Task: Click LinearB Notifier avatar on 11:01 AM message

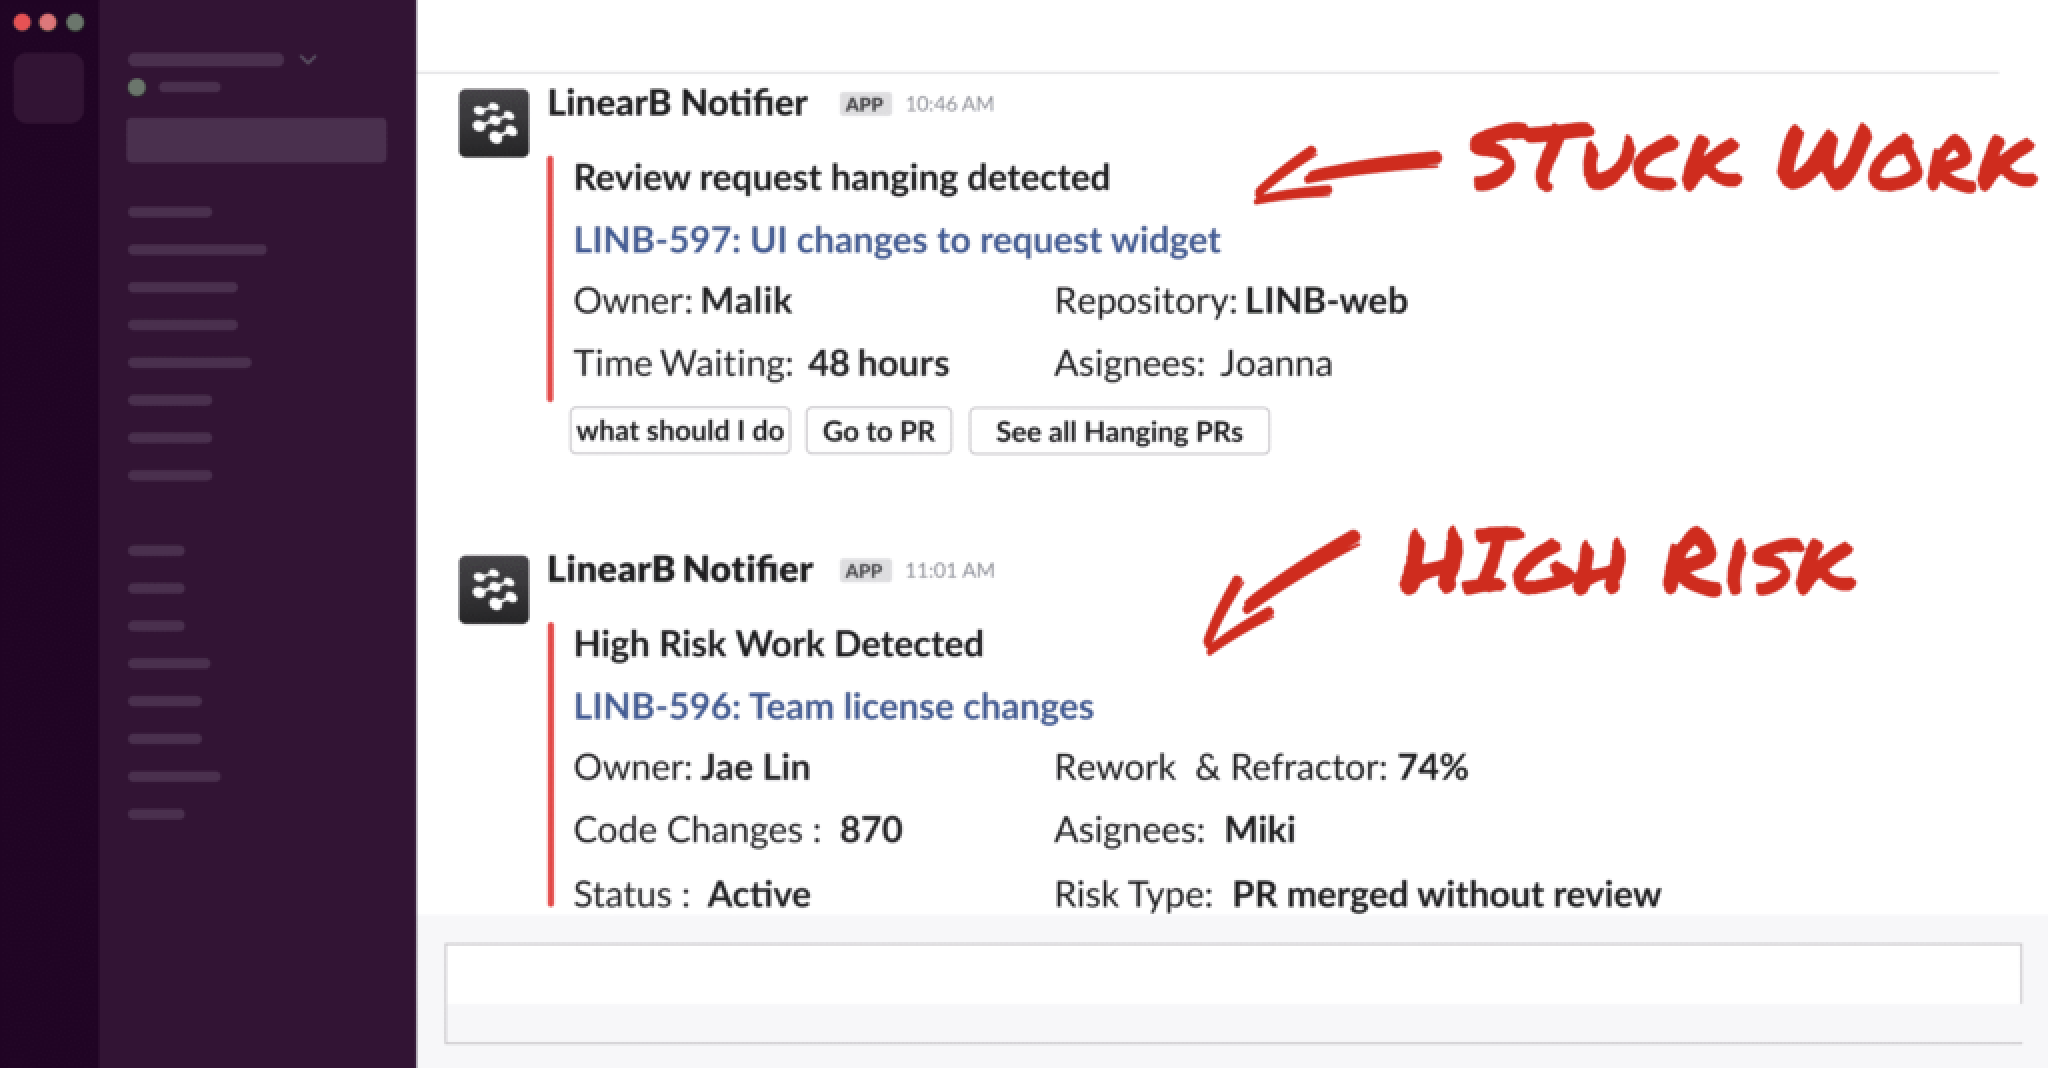Action: [x=493, y=589]
